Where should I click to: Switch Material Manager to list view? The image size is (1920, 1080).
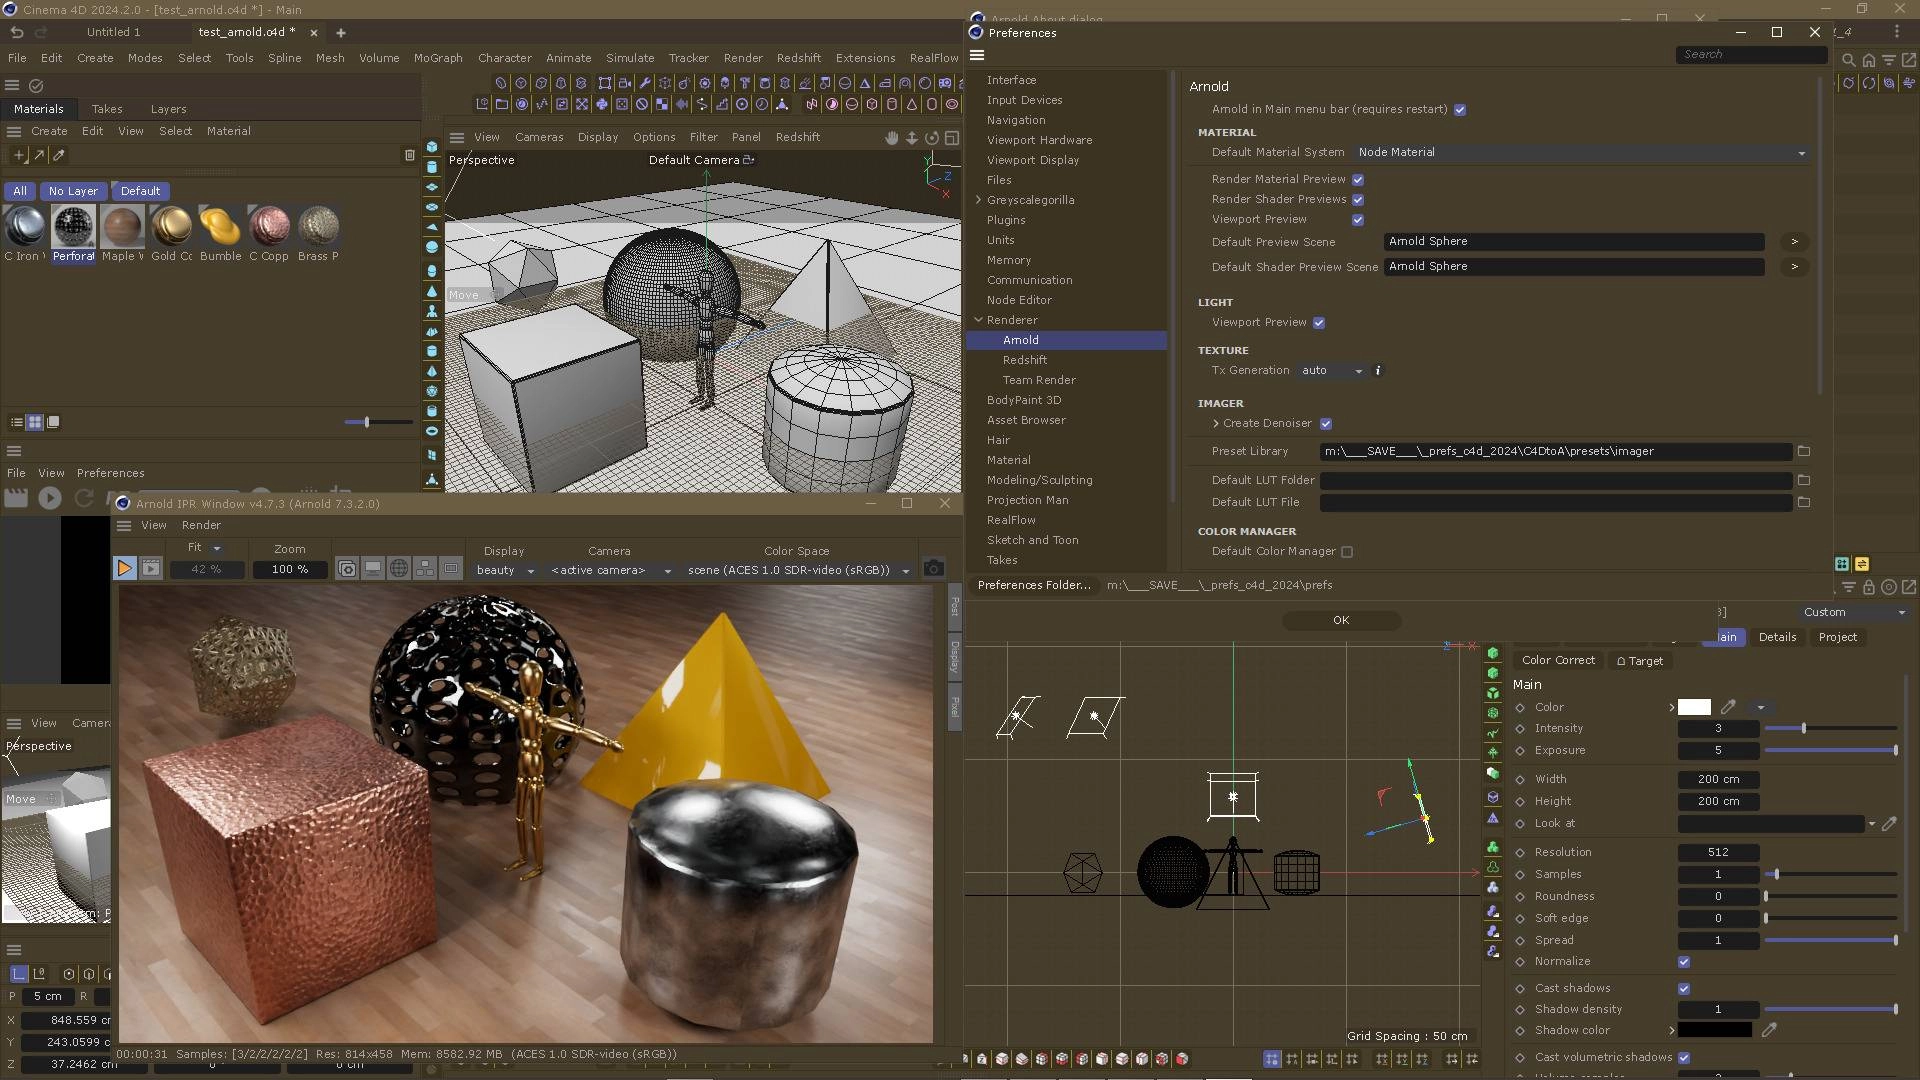point(17,422)
